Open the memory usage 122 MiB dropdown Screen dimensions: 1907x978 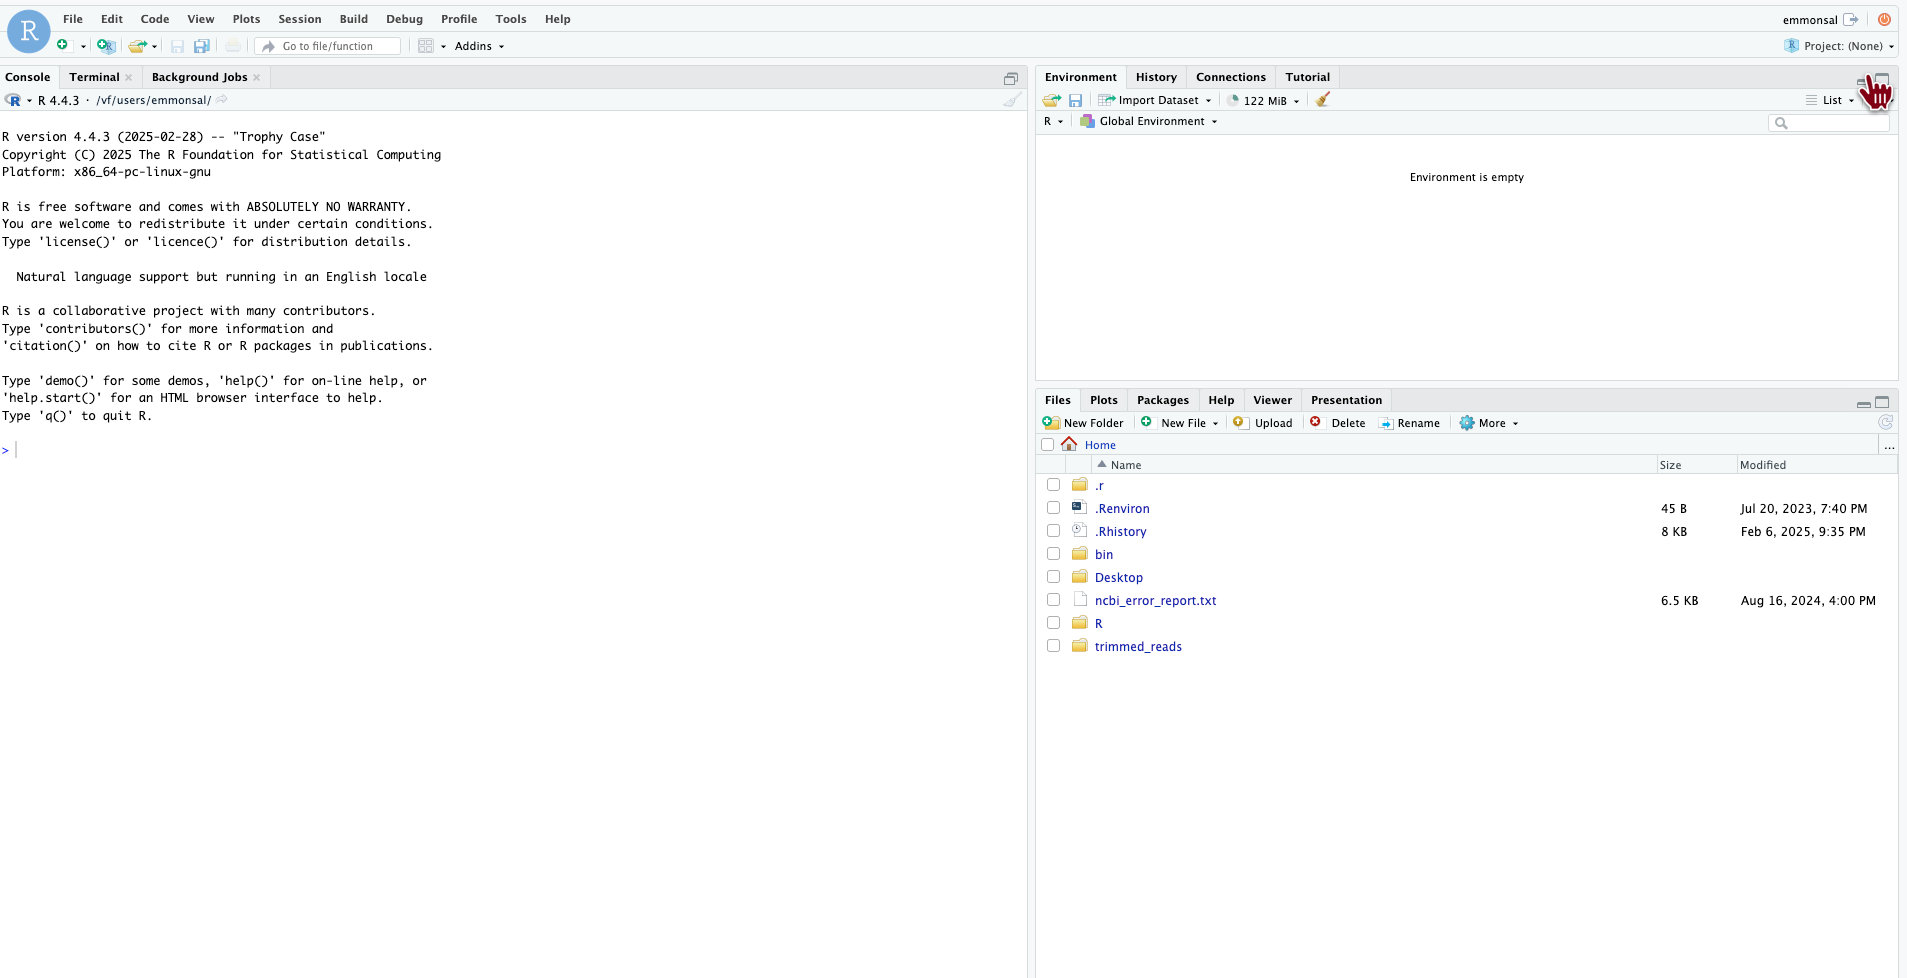tap(1263, 100)
